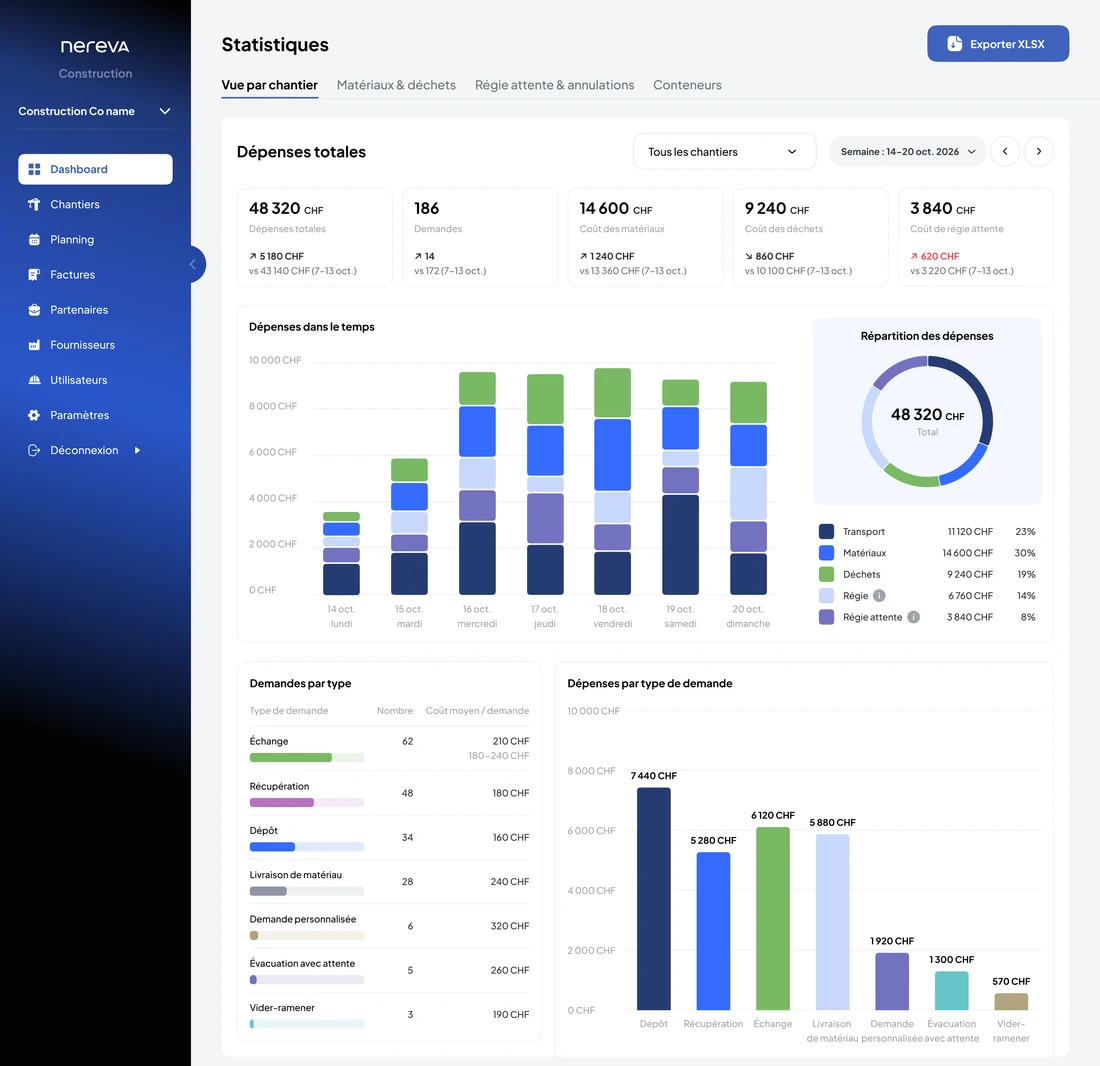
Task: Click the Paramètres gear icon
Action: tap(34, 414)
